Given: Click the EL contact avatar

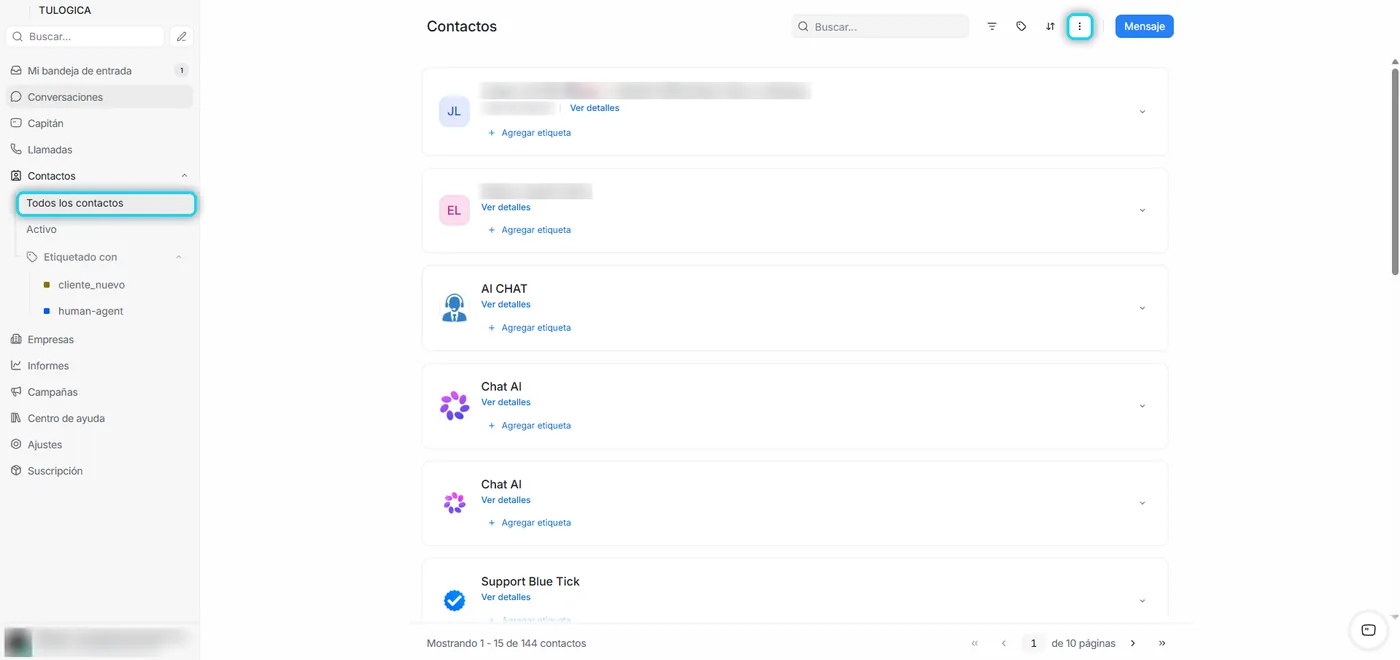Looking at the screenshot, I should coord(454,210).
